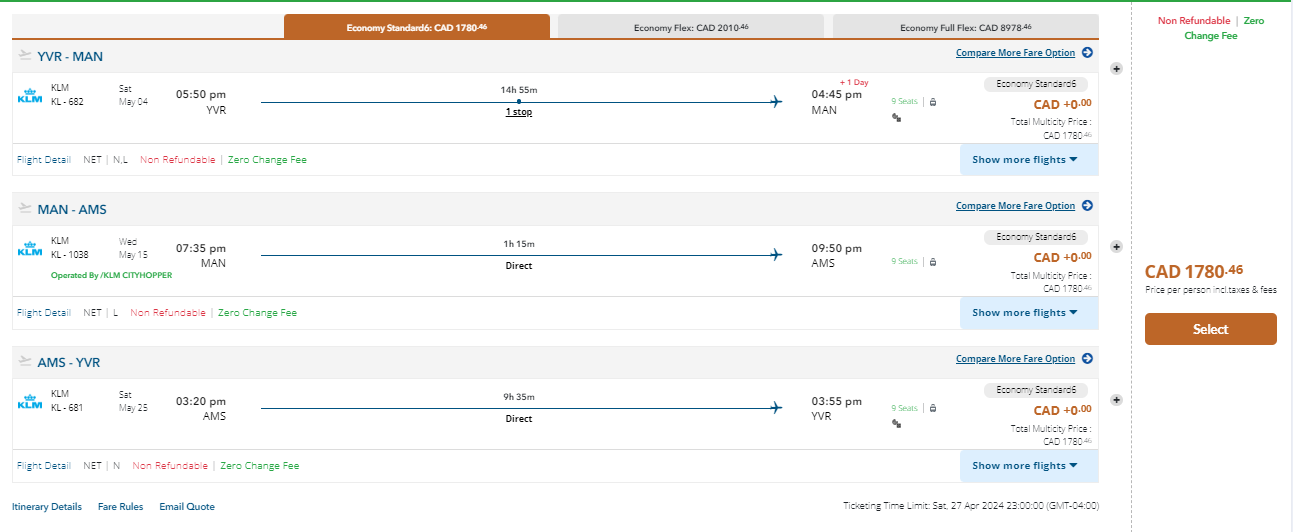Click the 1 stop link on YVR-MAN flight
Image resolution: width=1293 pixels, height=532 pixels.
pyautogui.click(x=518, y=112)
